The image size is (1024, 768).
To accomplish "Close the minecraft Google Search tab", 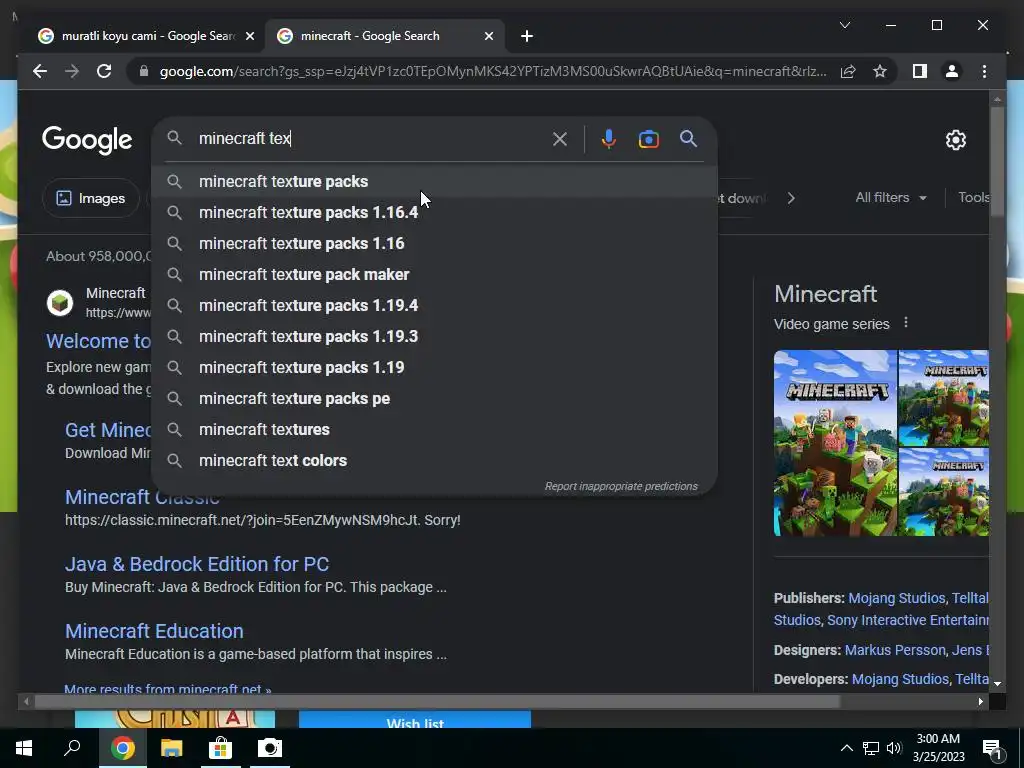I will pos(488,37).
